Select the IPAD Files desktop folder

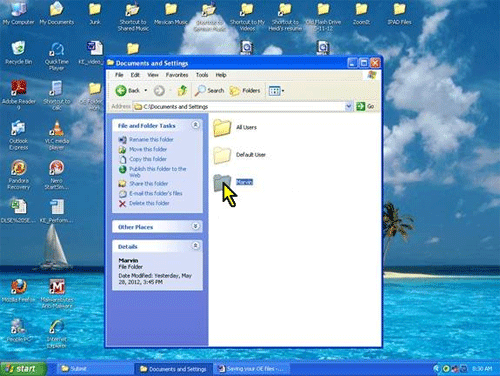399,13
